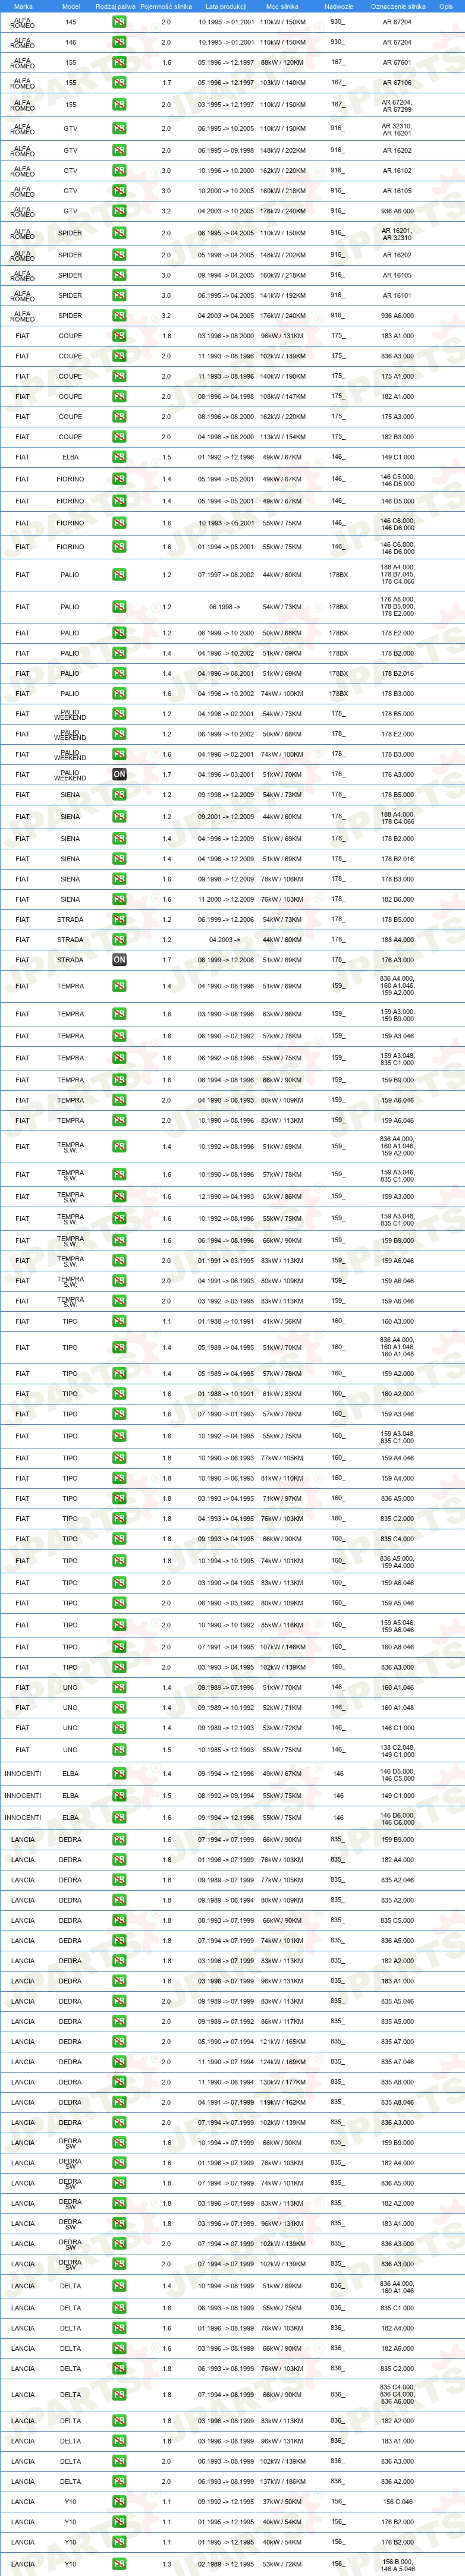Select engine code 175 A3.000
This screenshot has height=2576, width=465.
[x=397, y=417]
